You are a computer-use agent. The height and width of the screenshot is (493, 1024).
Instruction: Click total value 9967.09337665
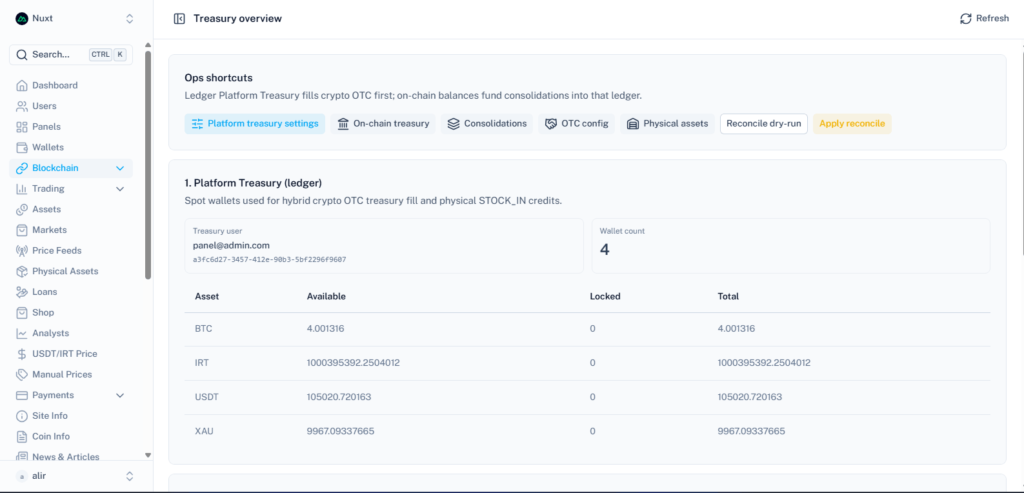(x=751, y=431)
